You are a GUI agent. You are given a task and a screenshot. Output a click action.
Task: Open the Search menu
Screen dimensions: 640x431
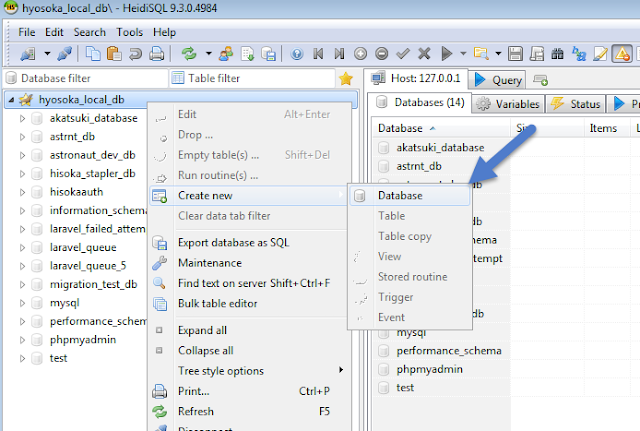pos(89,32)
